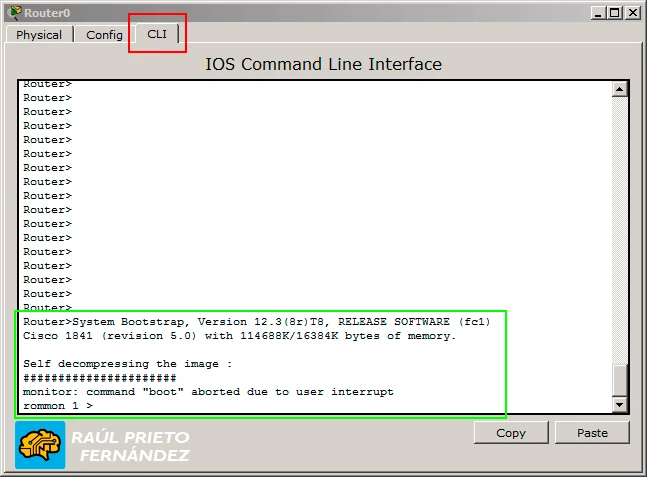The width and height of the screenshot is (647, 477).
Task: Click the terminal scroll up arrow
Action: (619, 89)
